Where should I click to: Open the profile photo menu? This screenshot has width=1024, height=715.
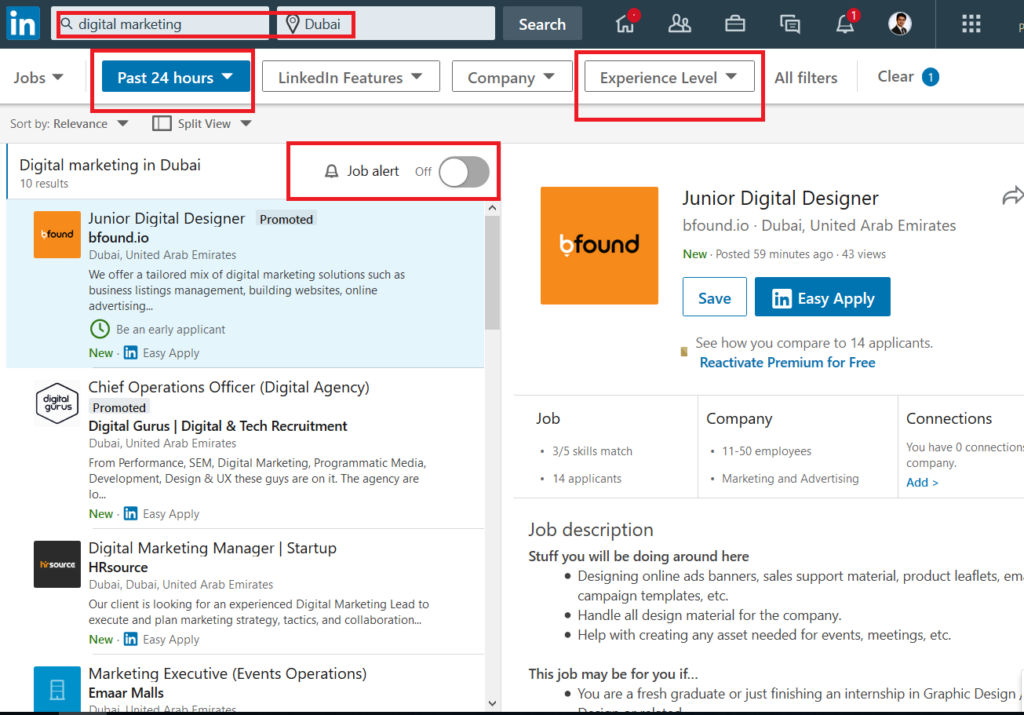click(x=899, y=24)
